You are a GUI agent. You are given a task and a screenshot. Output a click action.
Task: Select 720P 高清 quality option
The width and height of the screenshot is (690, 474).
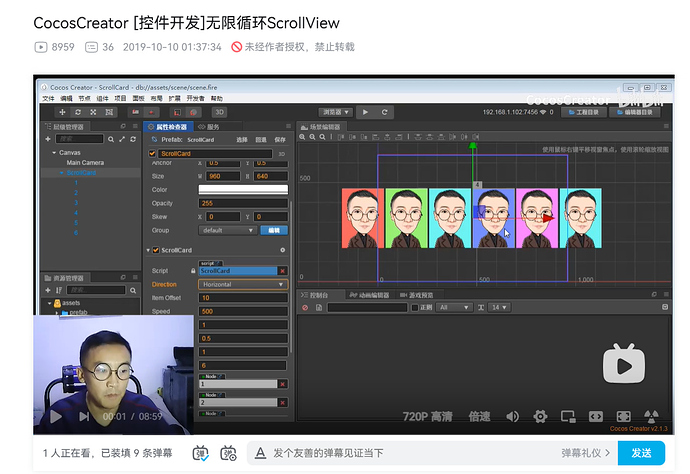[427, 416]
